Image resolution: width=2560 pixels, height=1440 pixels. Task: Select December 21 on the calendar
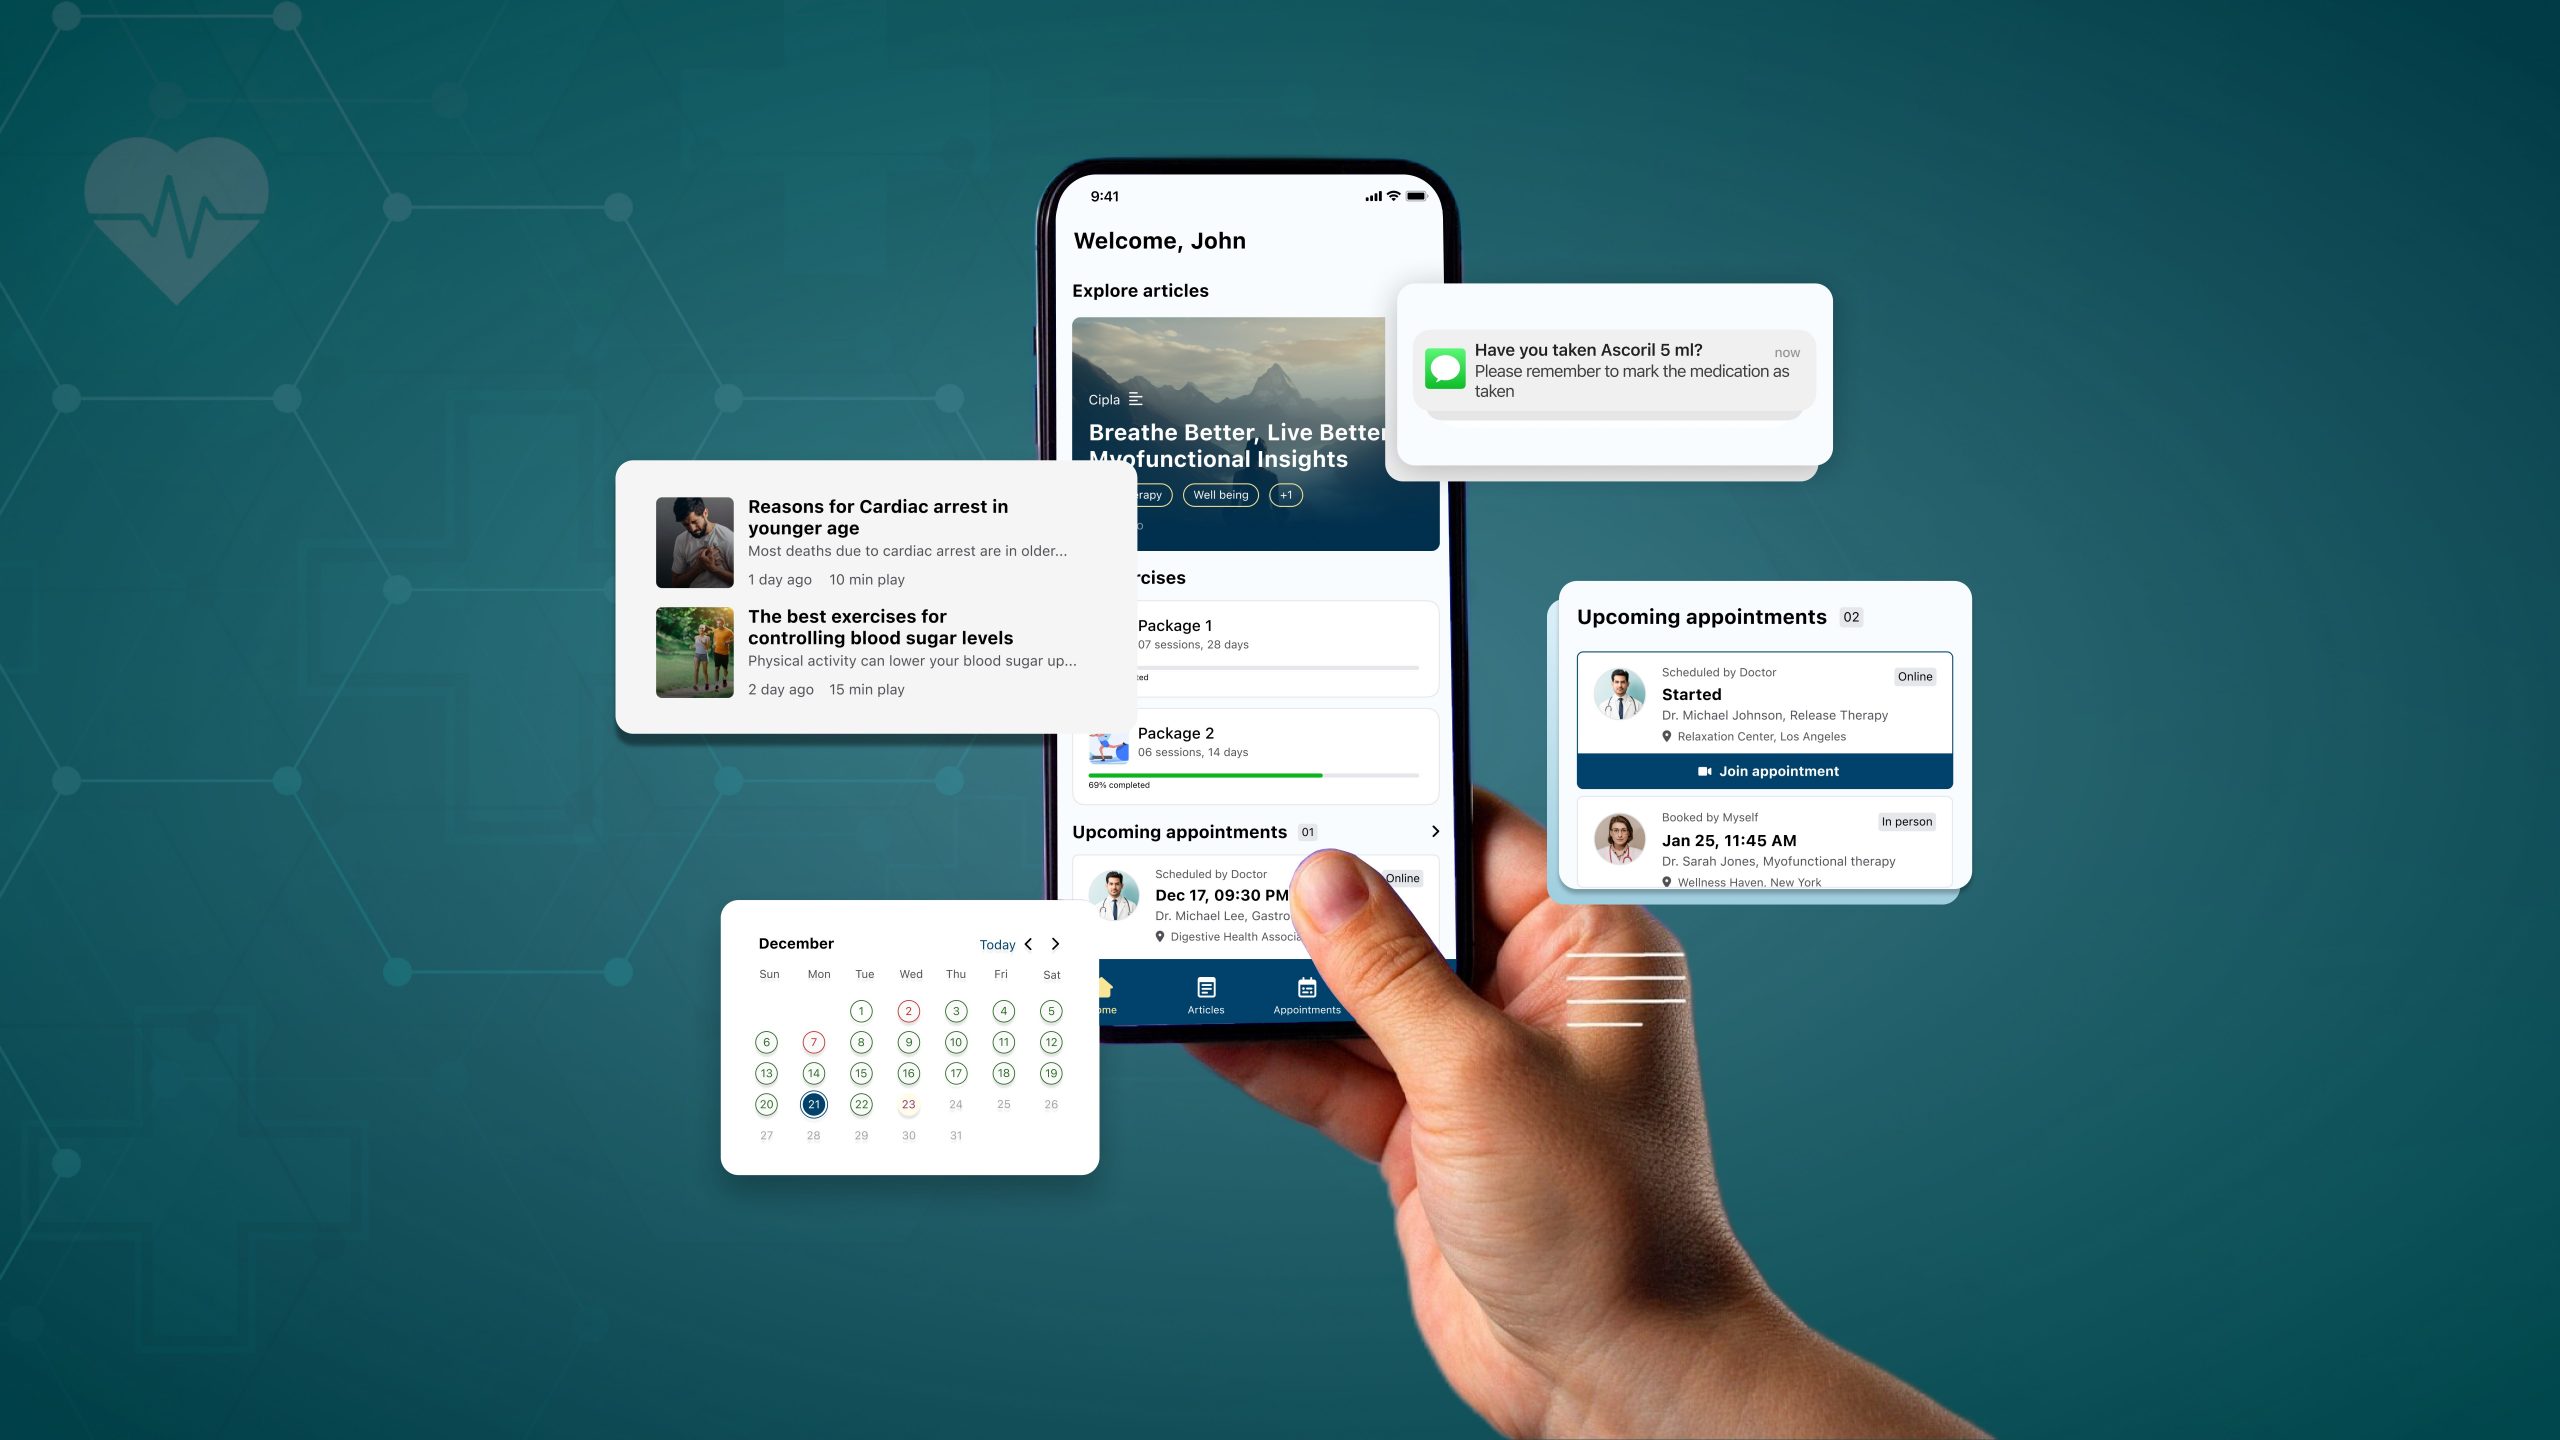(812, 1104)
